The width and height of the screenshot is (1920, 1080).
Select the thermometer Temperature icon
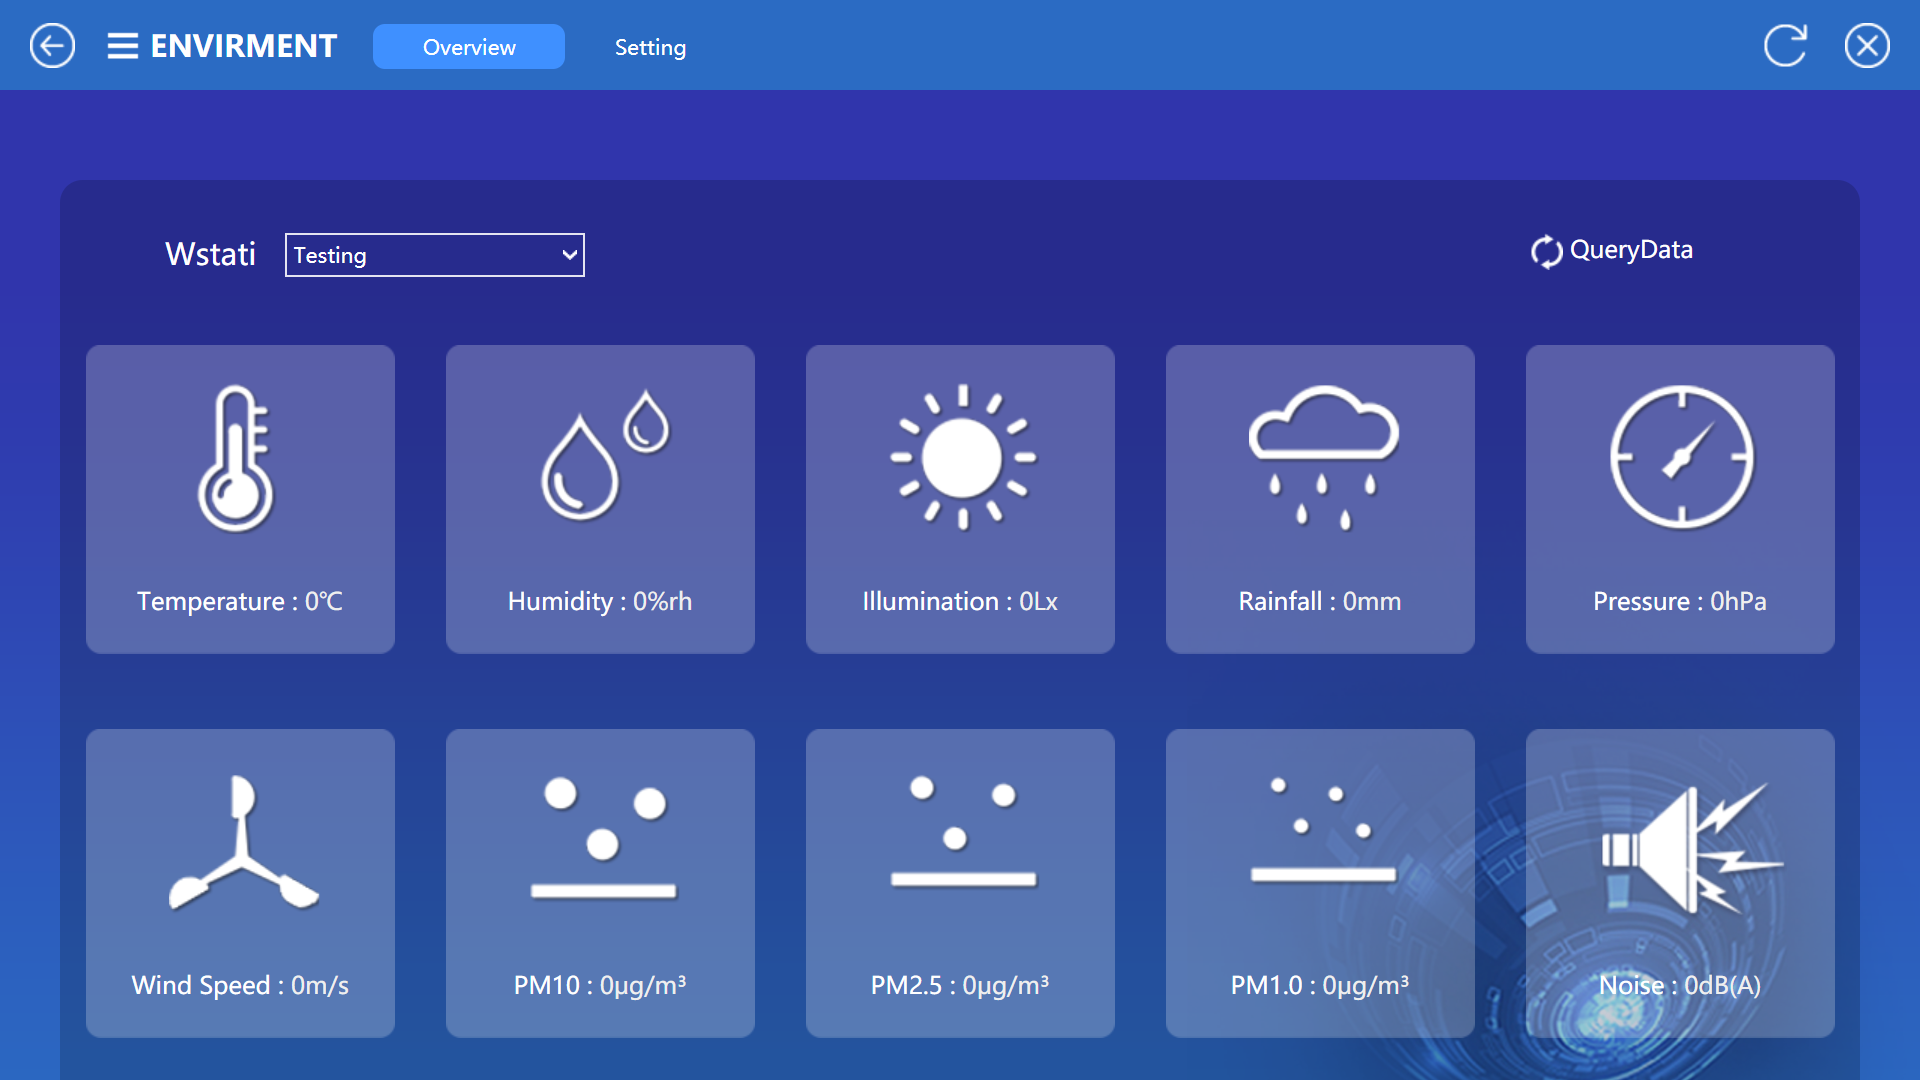click(x=236, y=458)
